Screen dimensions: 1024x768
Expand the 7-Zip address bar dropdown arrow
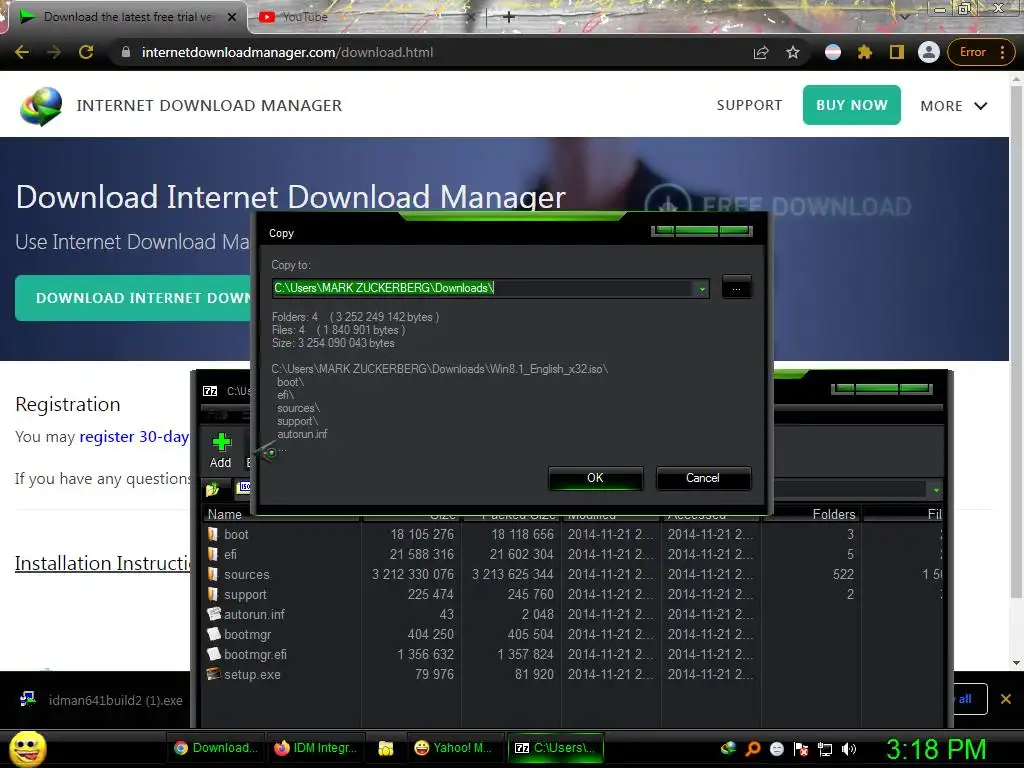[x=936, y=489]
